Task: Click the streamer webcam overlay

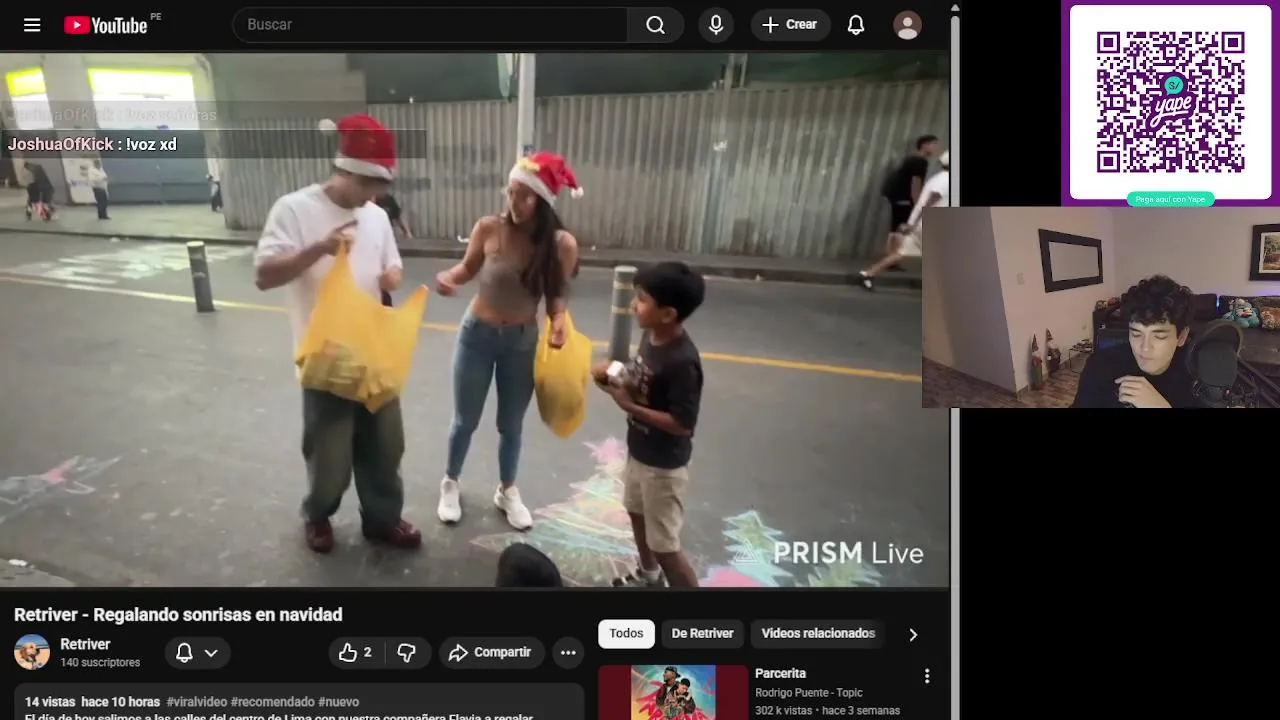Action: coord(1101,307)
